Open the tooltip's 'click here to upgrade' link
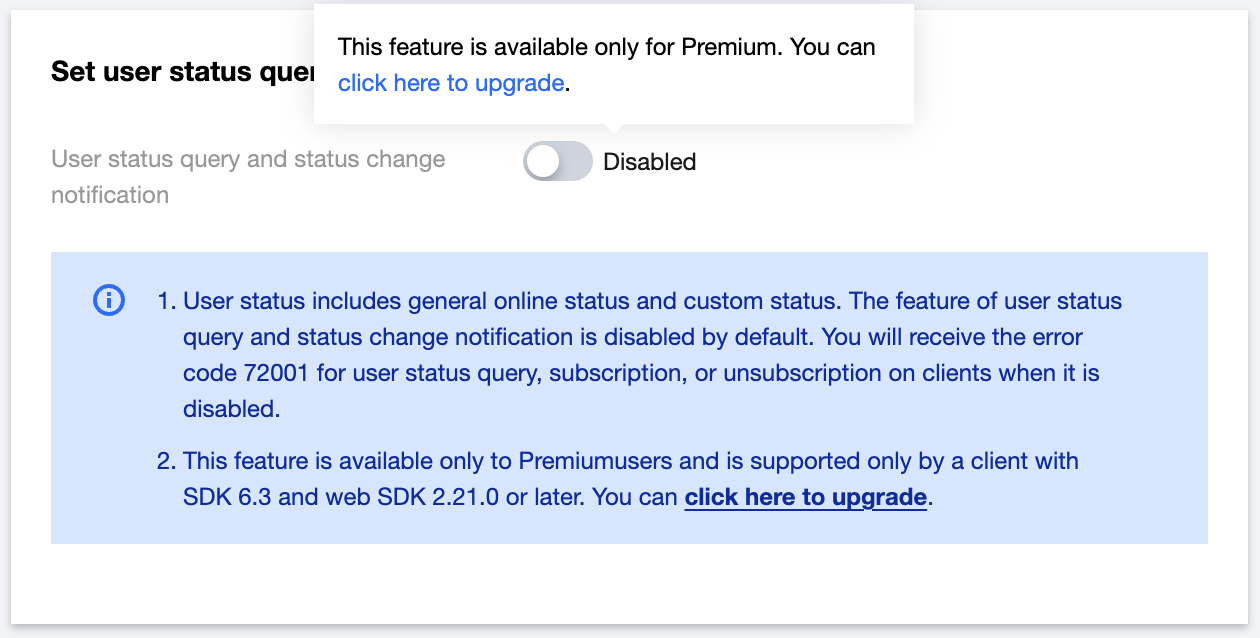The image size is (1260, 638). (451, 83)
